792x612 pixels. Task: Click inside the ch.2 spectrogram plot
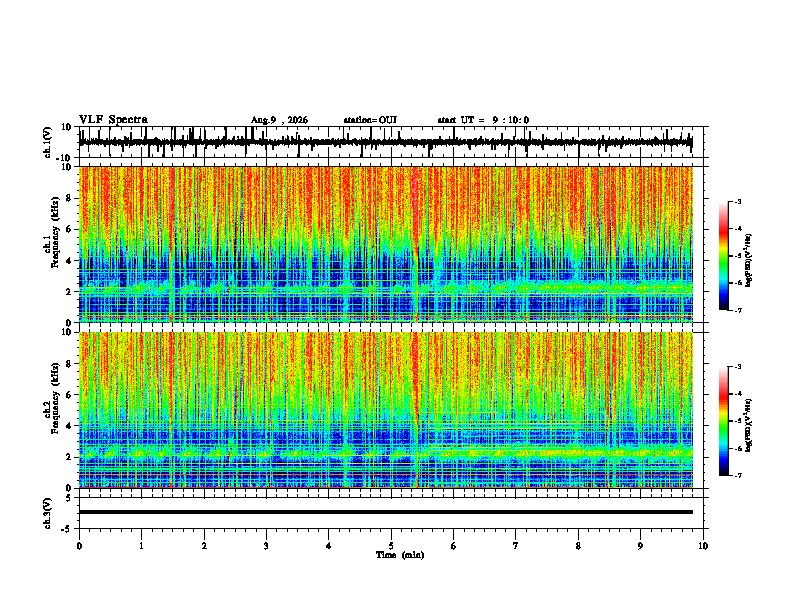[385, 410]
